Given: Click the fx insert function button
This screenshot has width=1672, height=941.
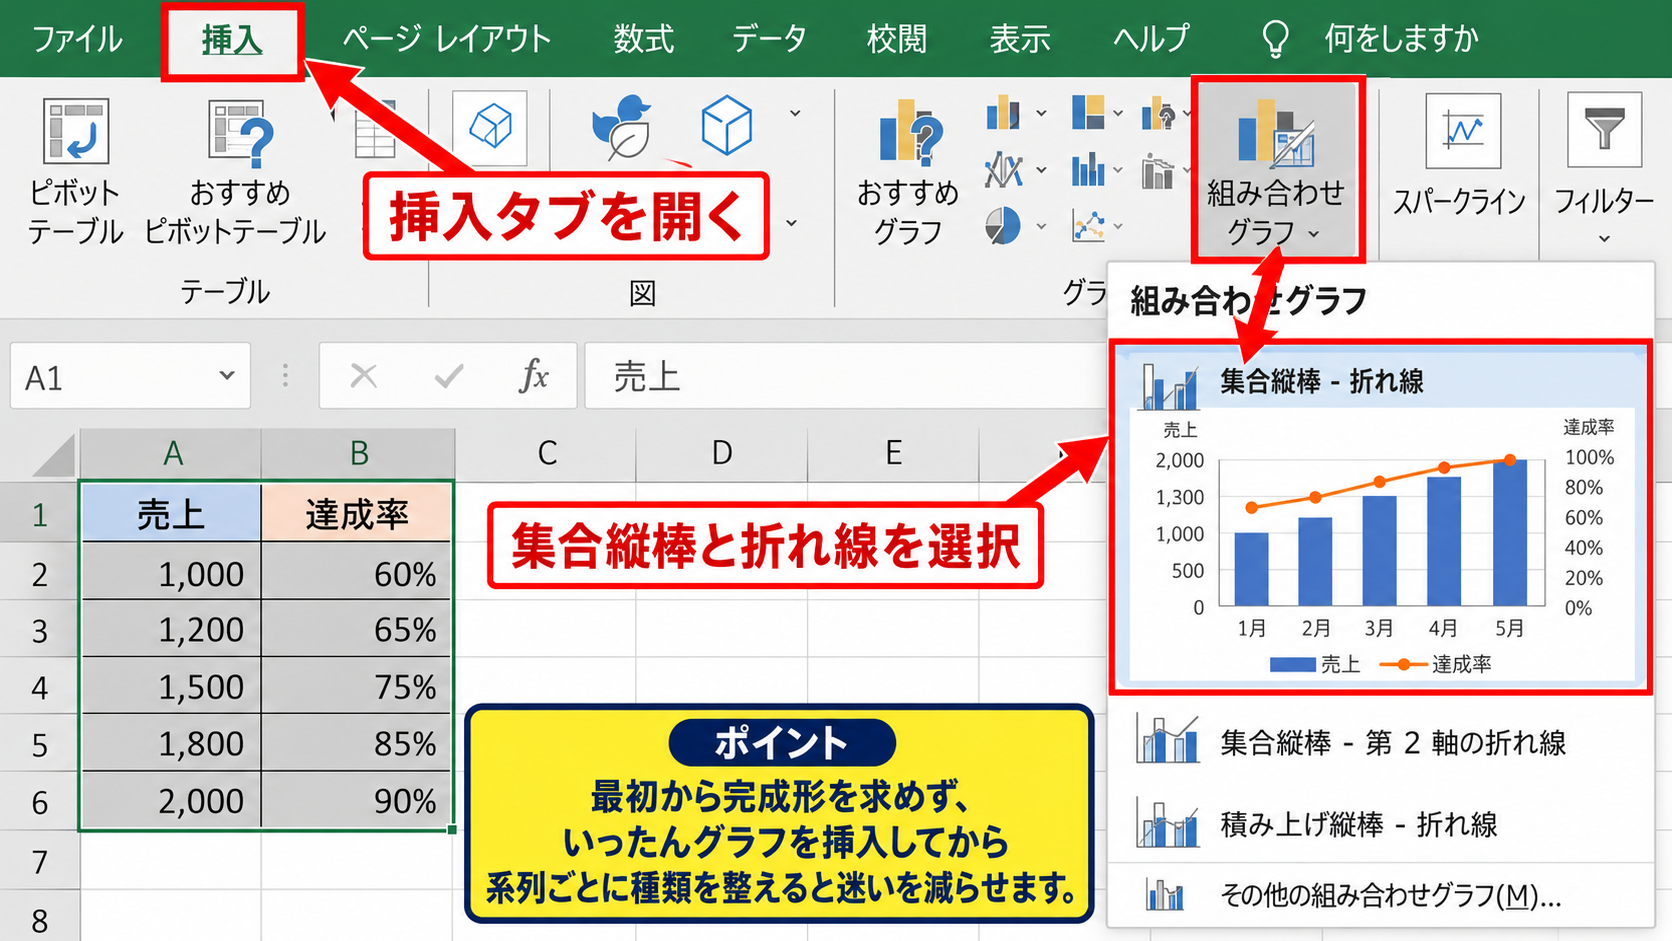Looking at the screenshot, I should tap(534, 376).
